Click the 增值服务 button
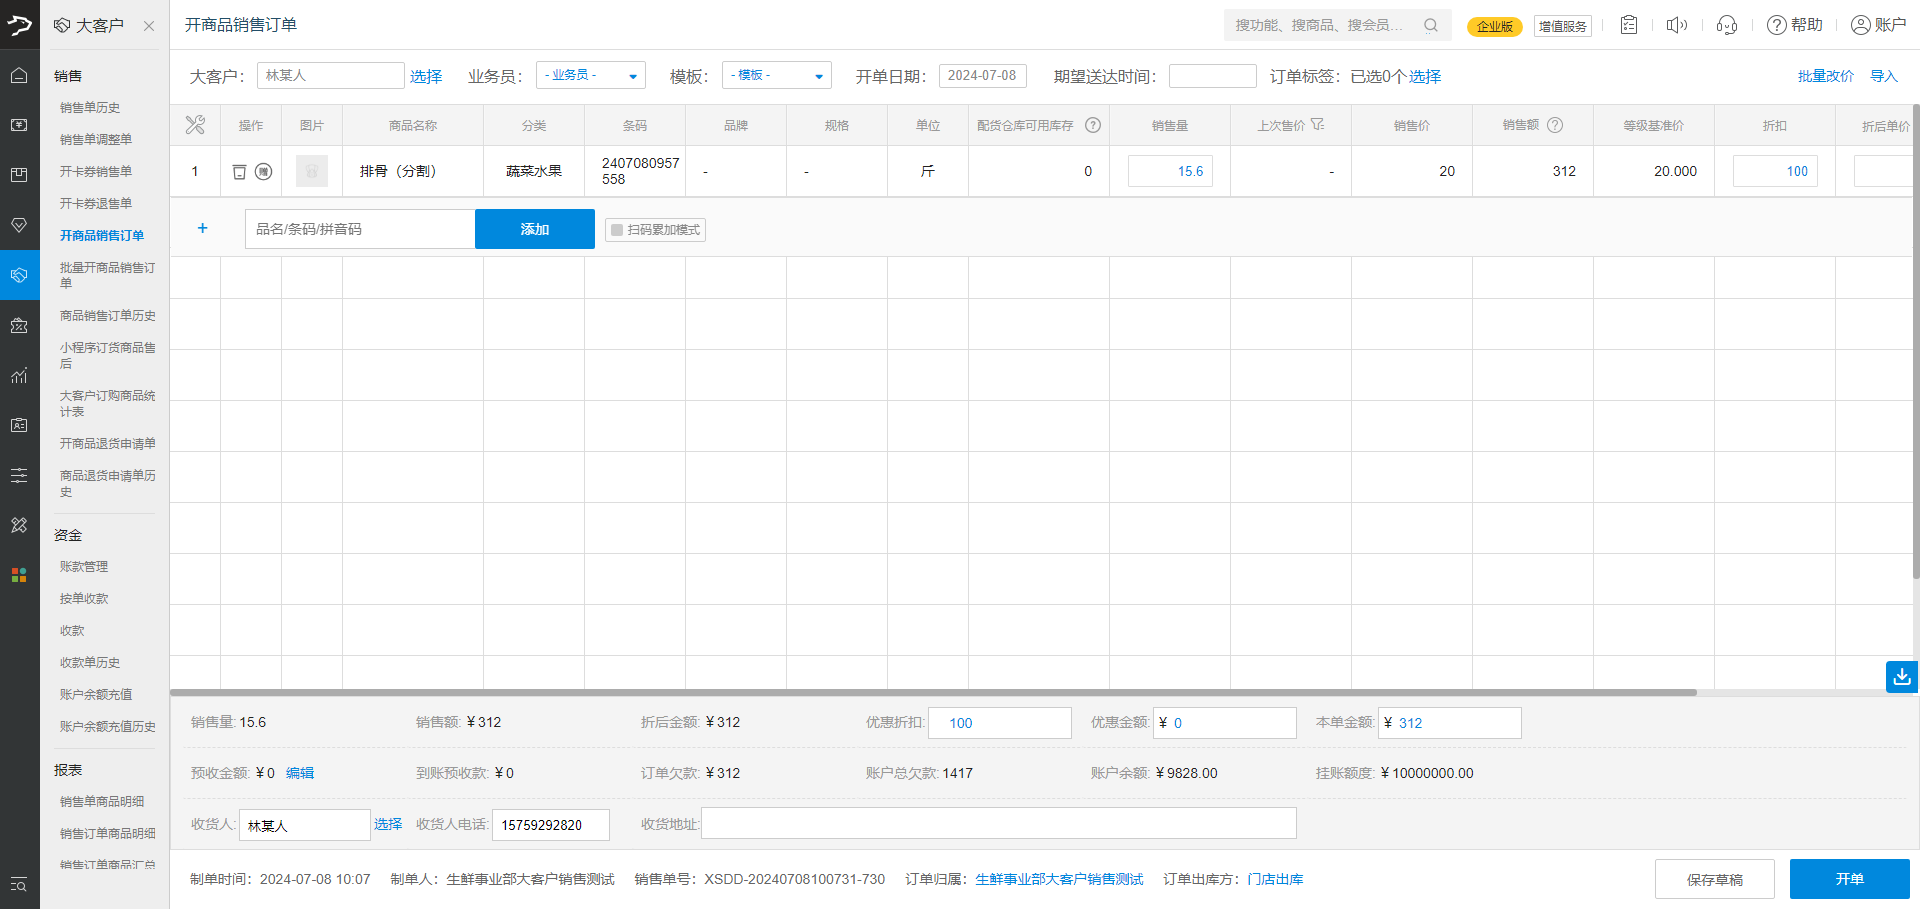Screen dimensions: 1920x909 pyautogui.click(x=1563, y=26)
